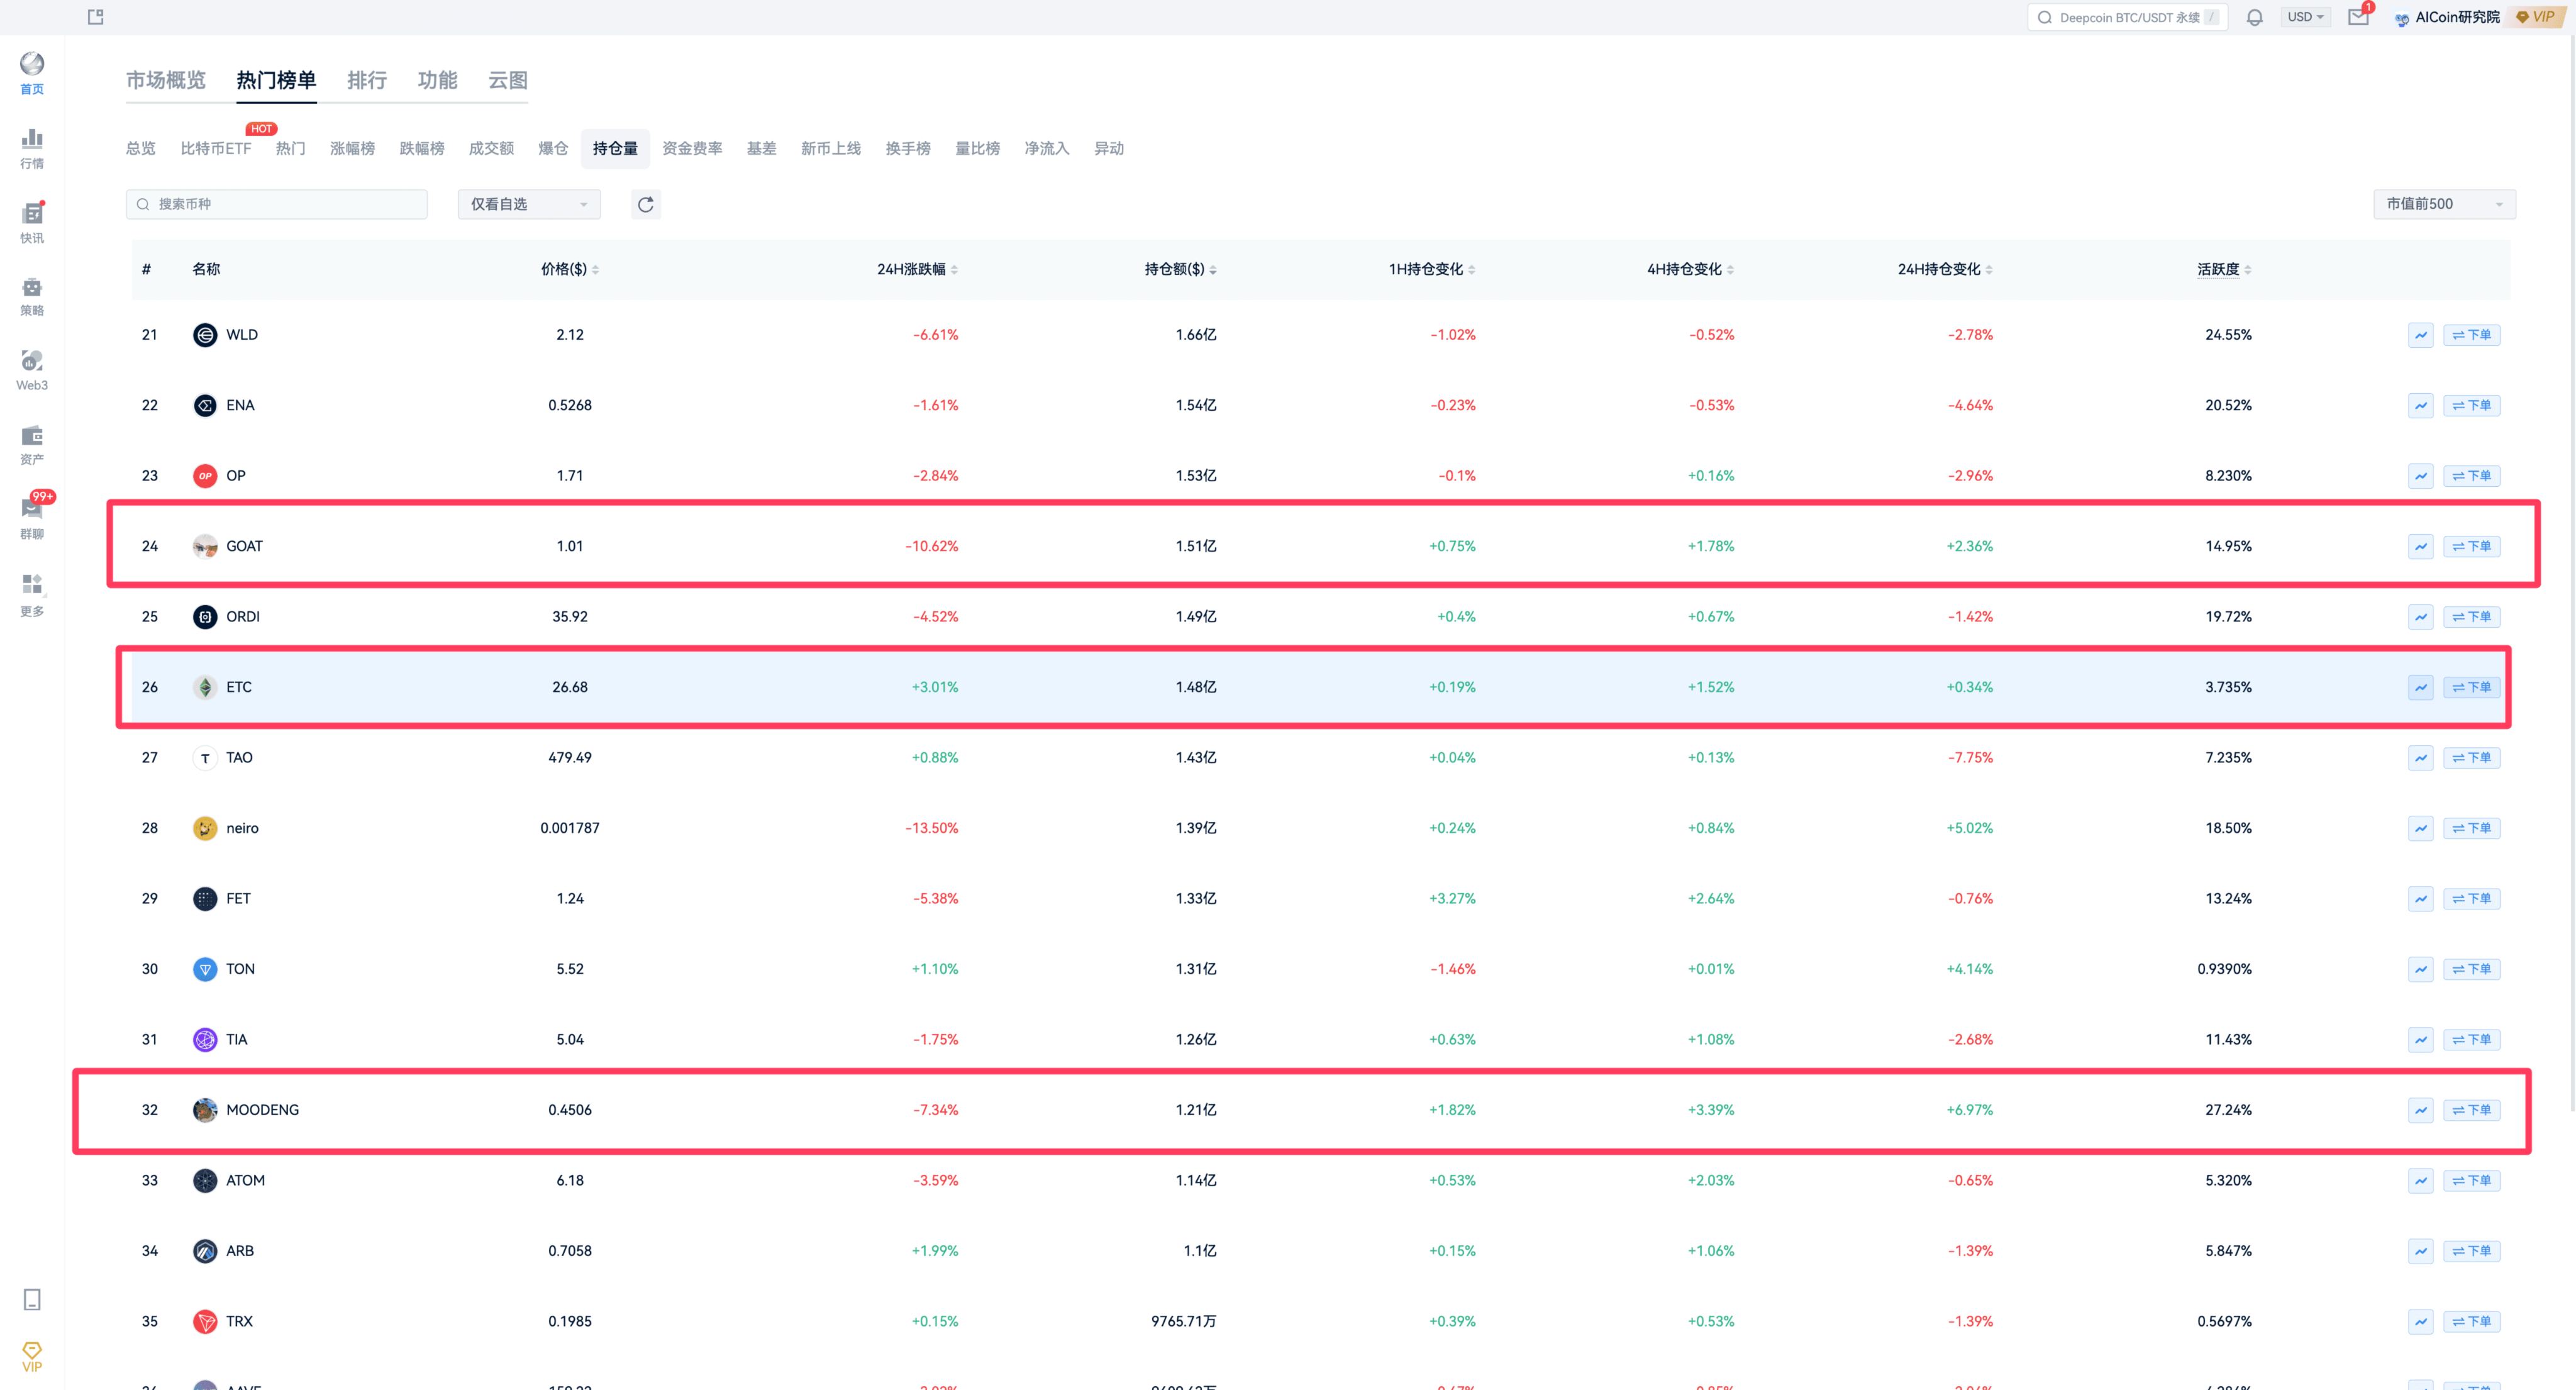This screenshot has width=2576, height=1390.
Task: Sort by 价格($) column
Action: pyautogui.click(x=569, y=269)
